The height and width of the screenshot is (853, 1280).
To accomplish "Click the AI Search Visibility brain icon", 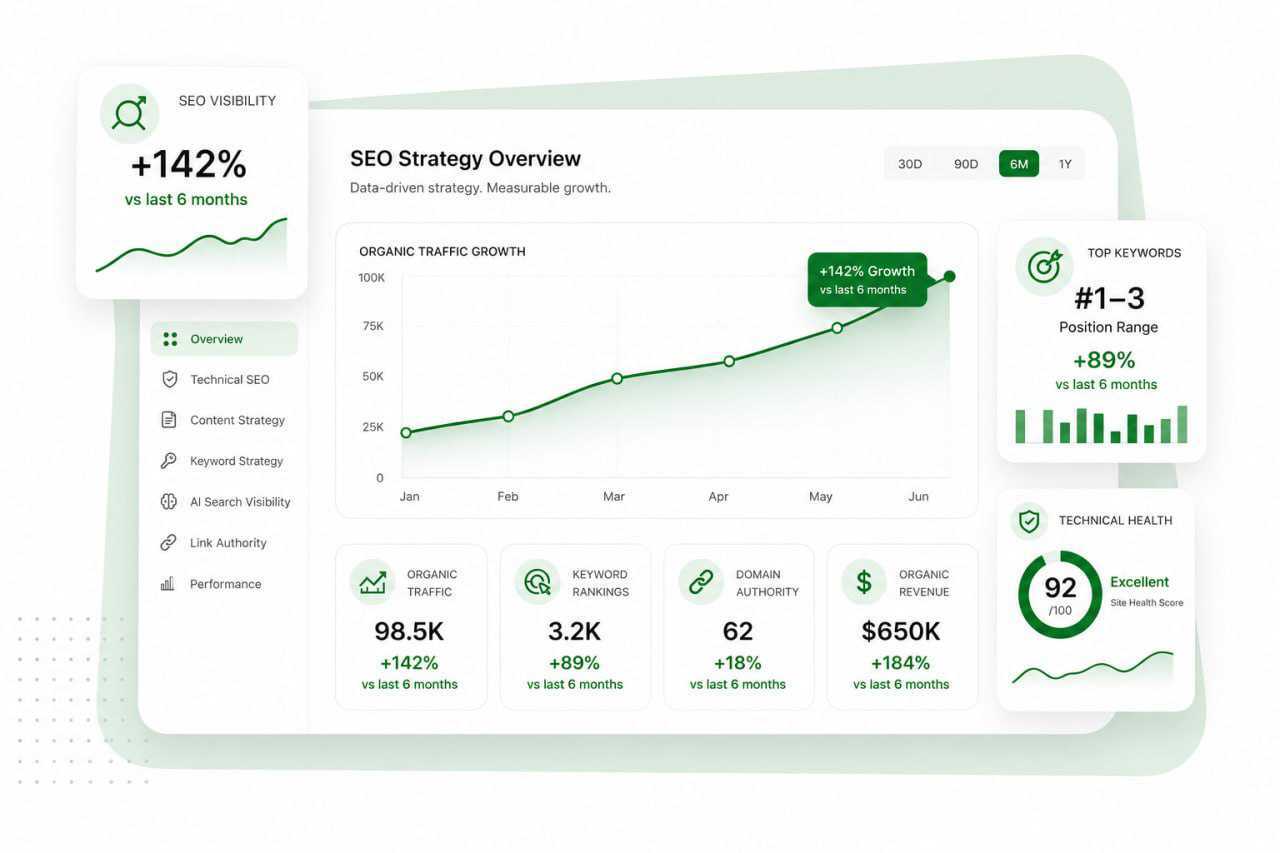I will (169, 502).
